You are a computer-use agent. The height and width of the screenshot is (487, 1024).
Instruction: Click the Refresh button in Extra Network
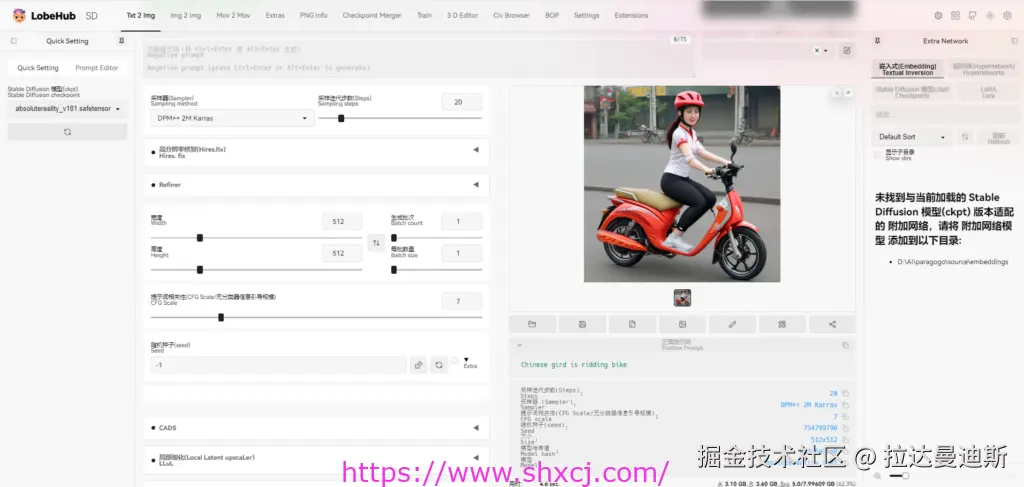tap(999, 138)
